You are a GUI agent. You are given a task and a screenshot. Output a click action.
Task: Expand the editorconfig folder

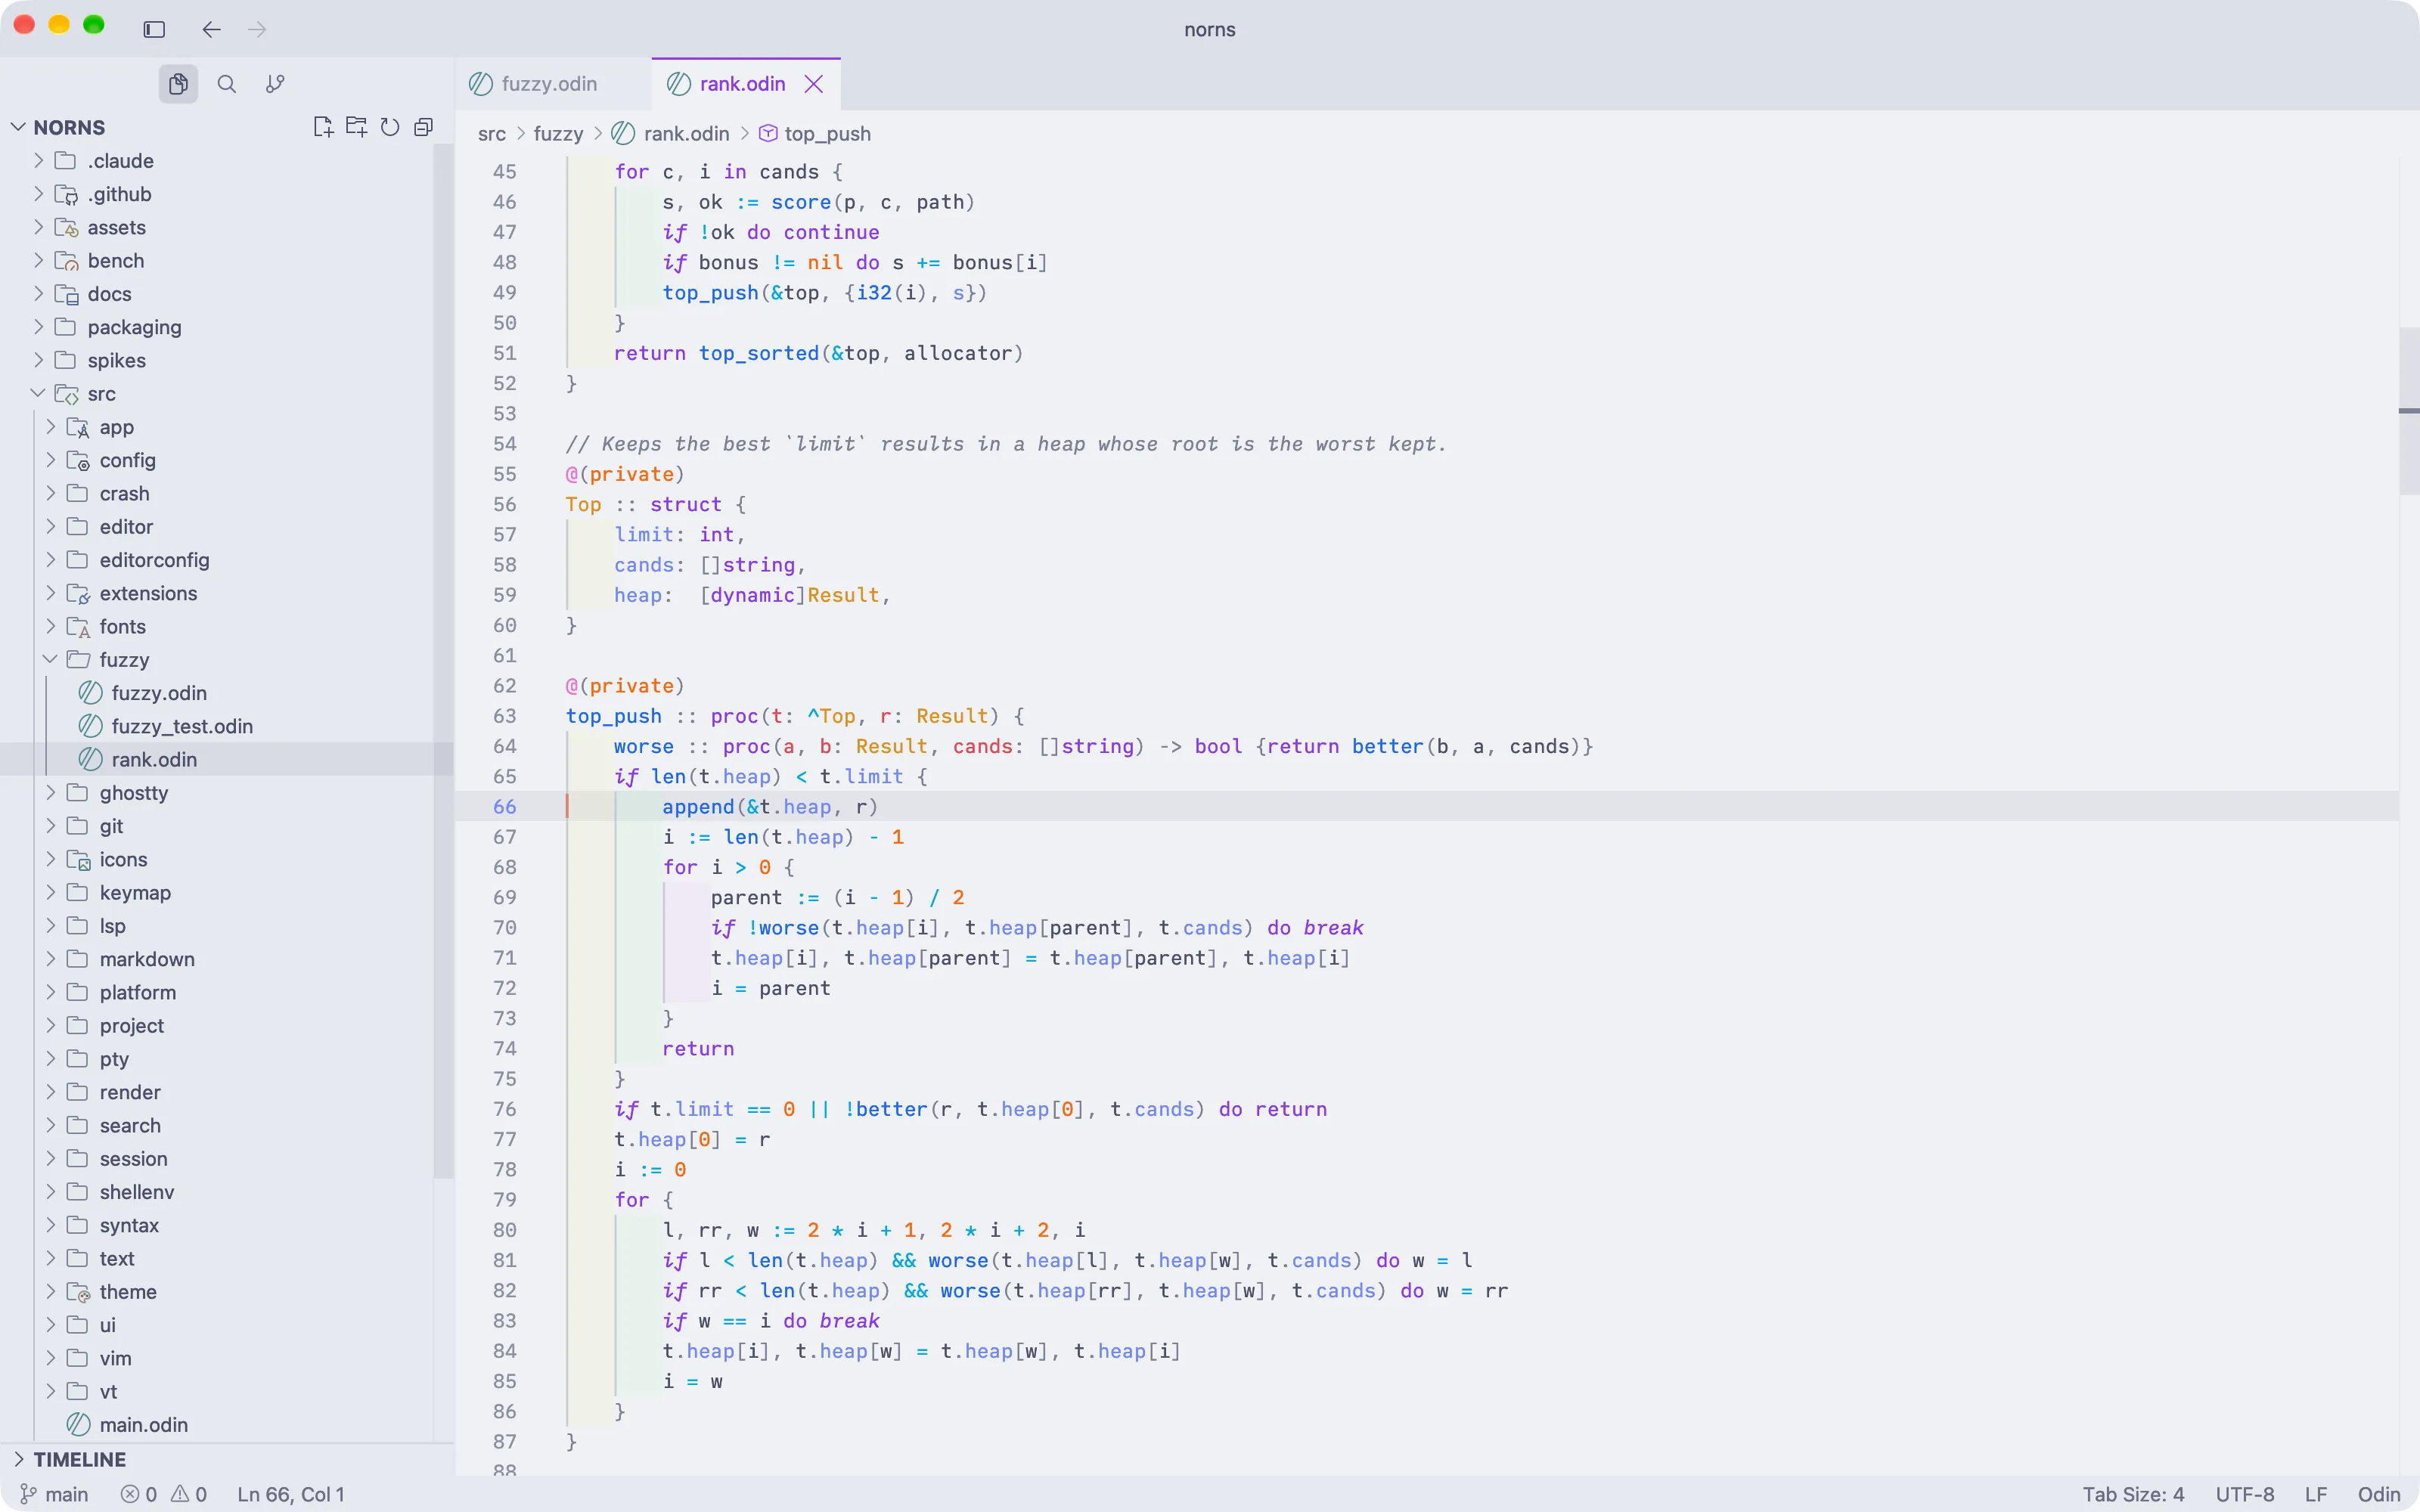pos(50,560)
